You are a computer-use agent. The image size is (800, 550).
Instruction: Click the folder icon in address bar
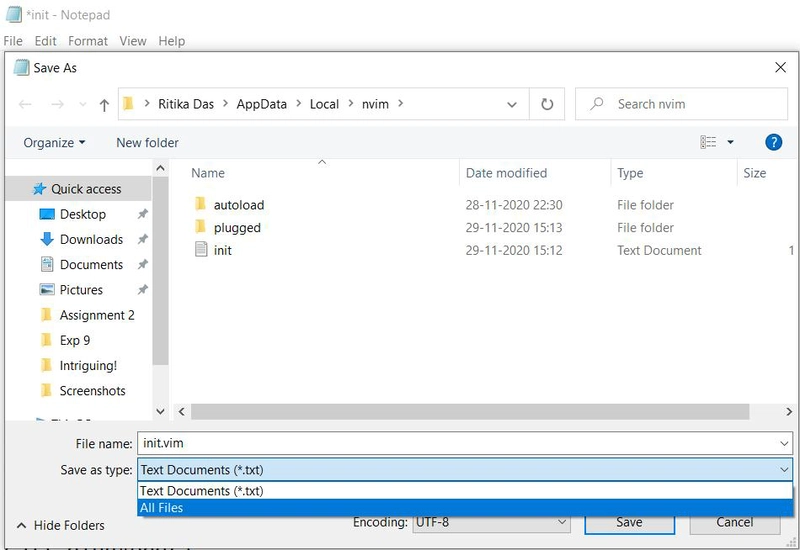(128, 104)
